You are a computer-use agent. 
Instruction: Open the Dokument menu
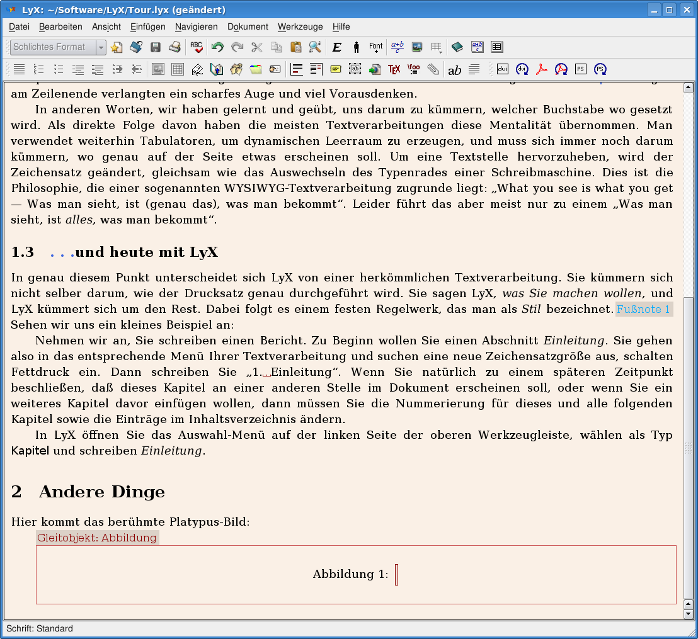coord(248,27)
